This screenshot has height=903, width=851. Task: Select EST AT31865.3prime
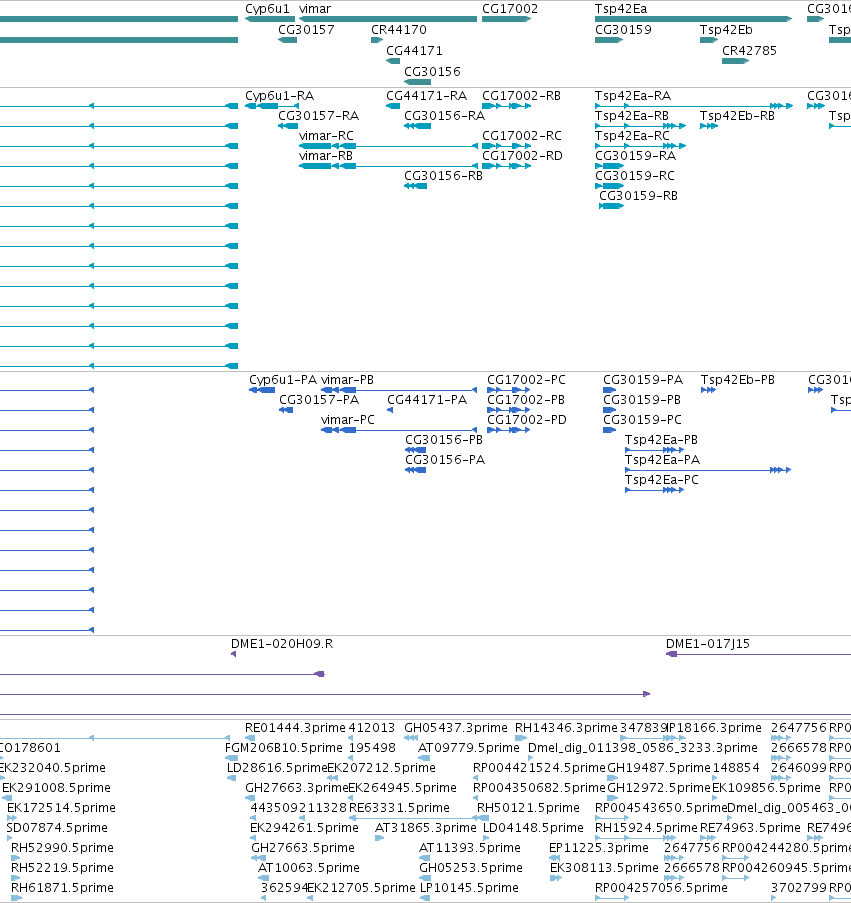click(426, 828)
